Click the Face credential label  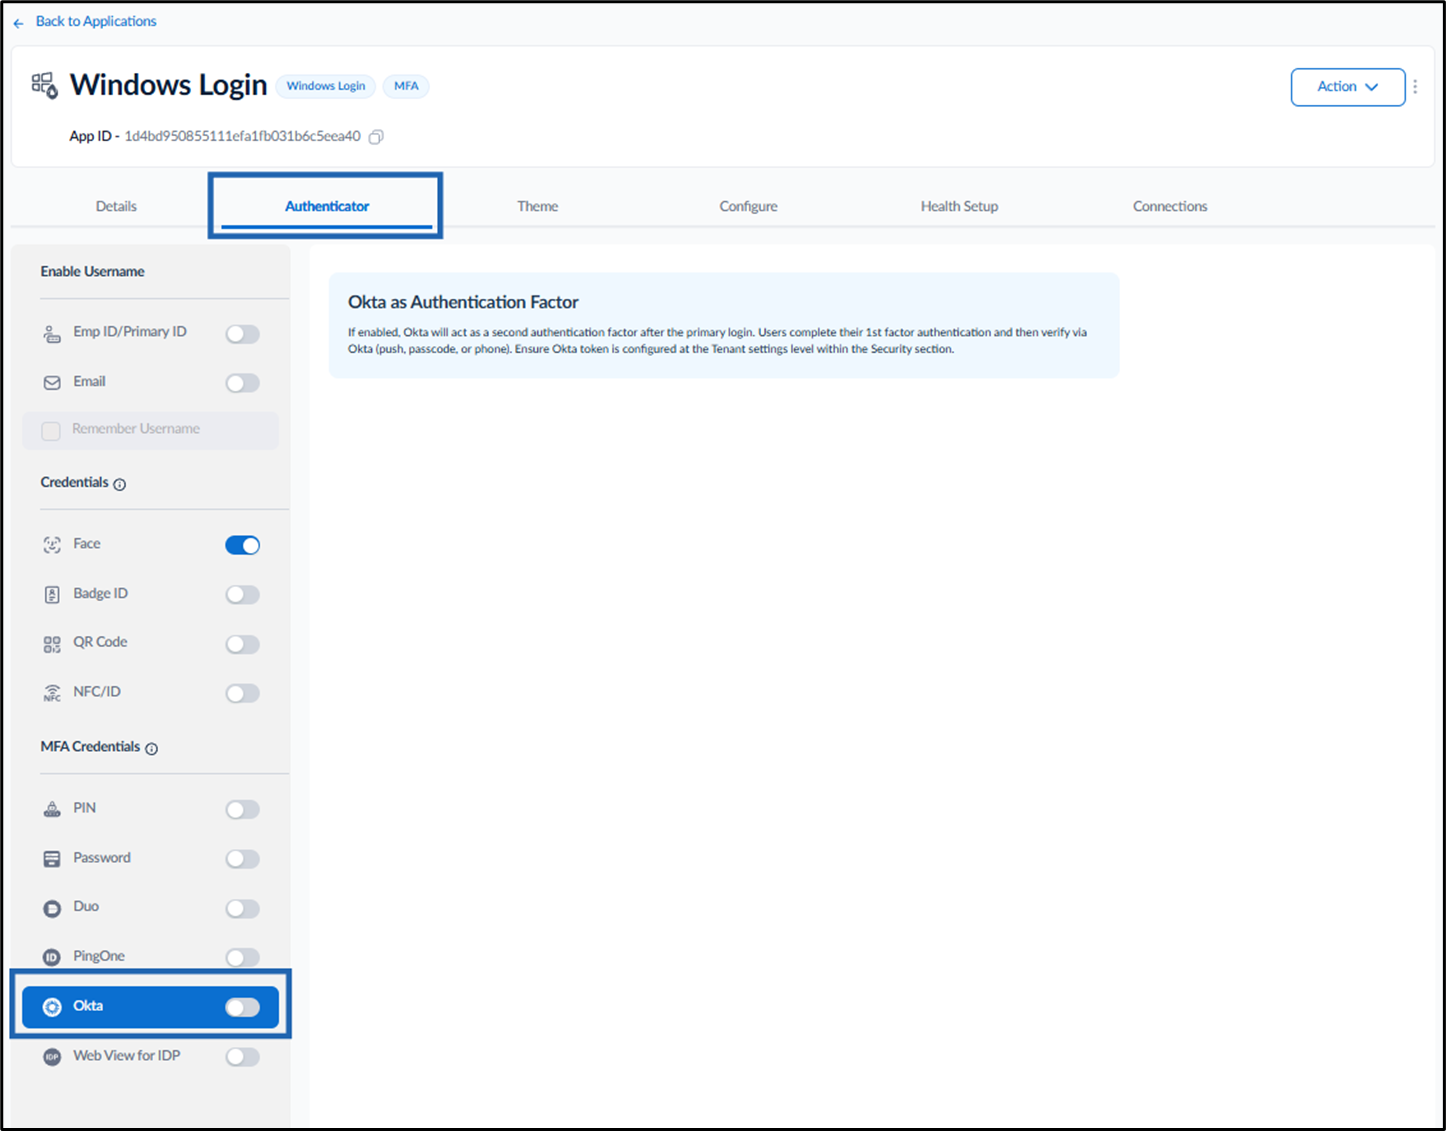pos(87,544)
